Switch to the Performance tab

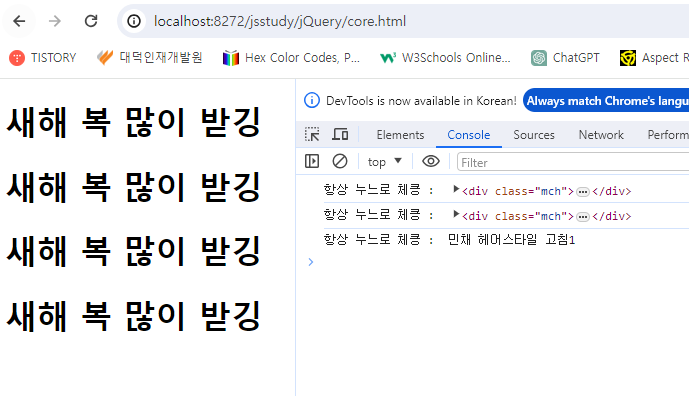coord(668,135)
